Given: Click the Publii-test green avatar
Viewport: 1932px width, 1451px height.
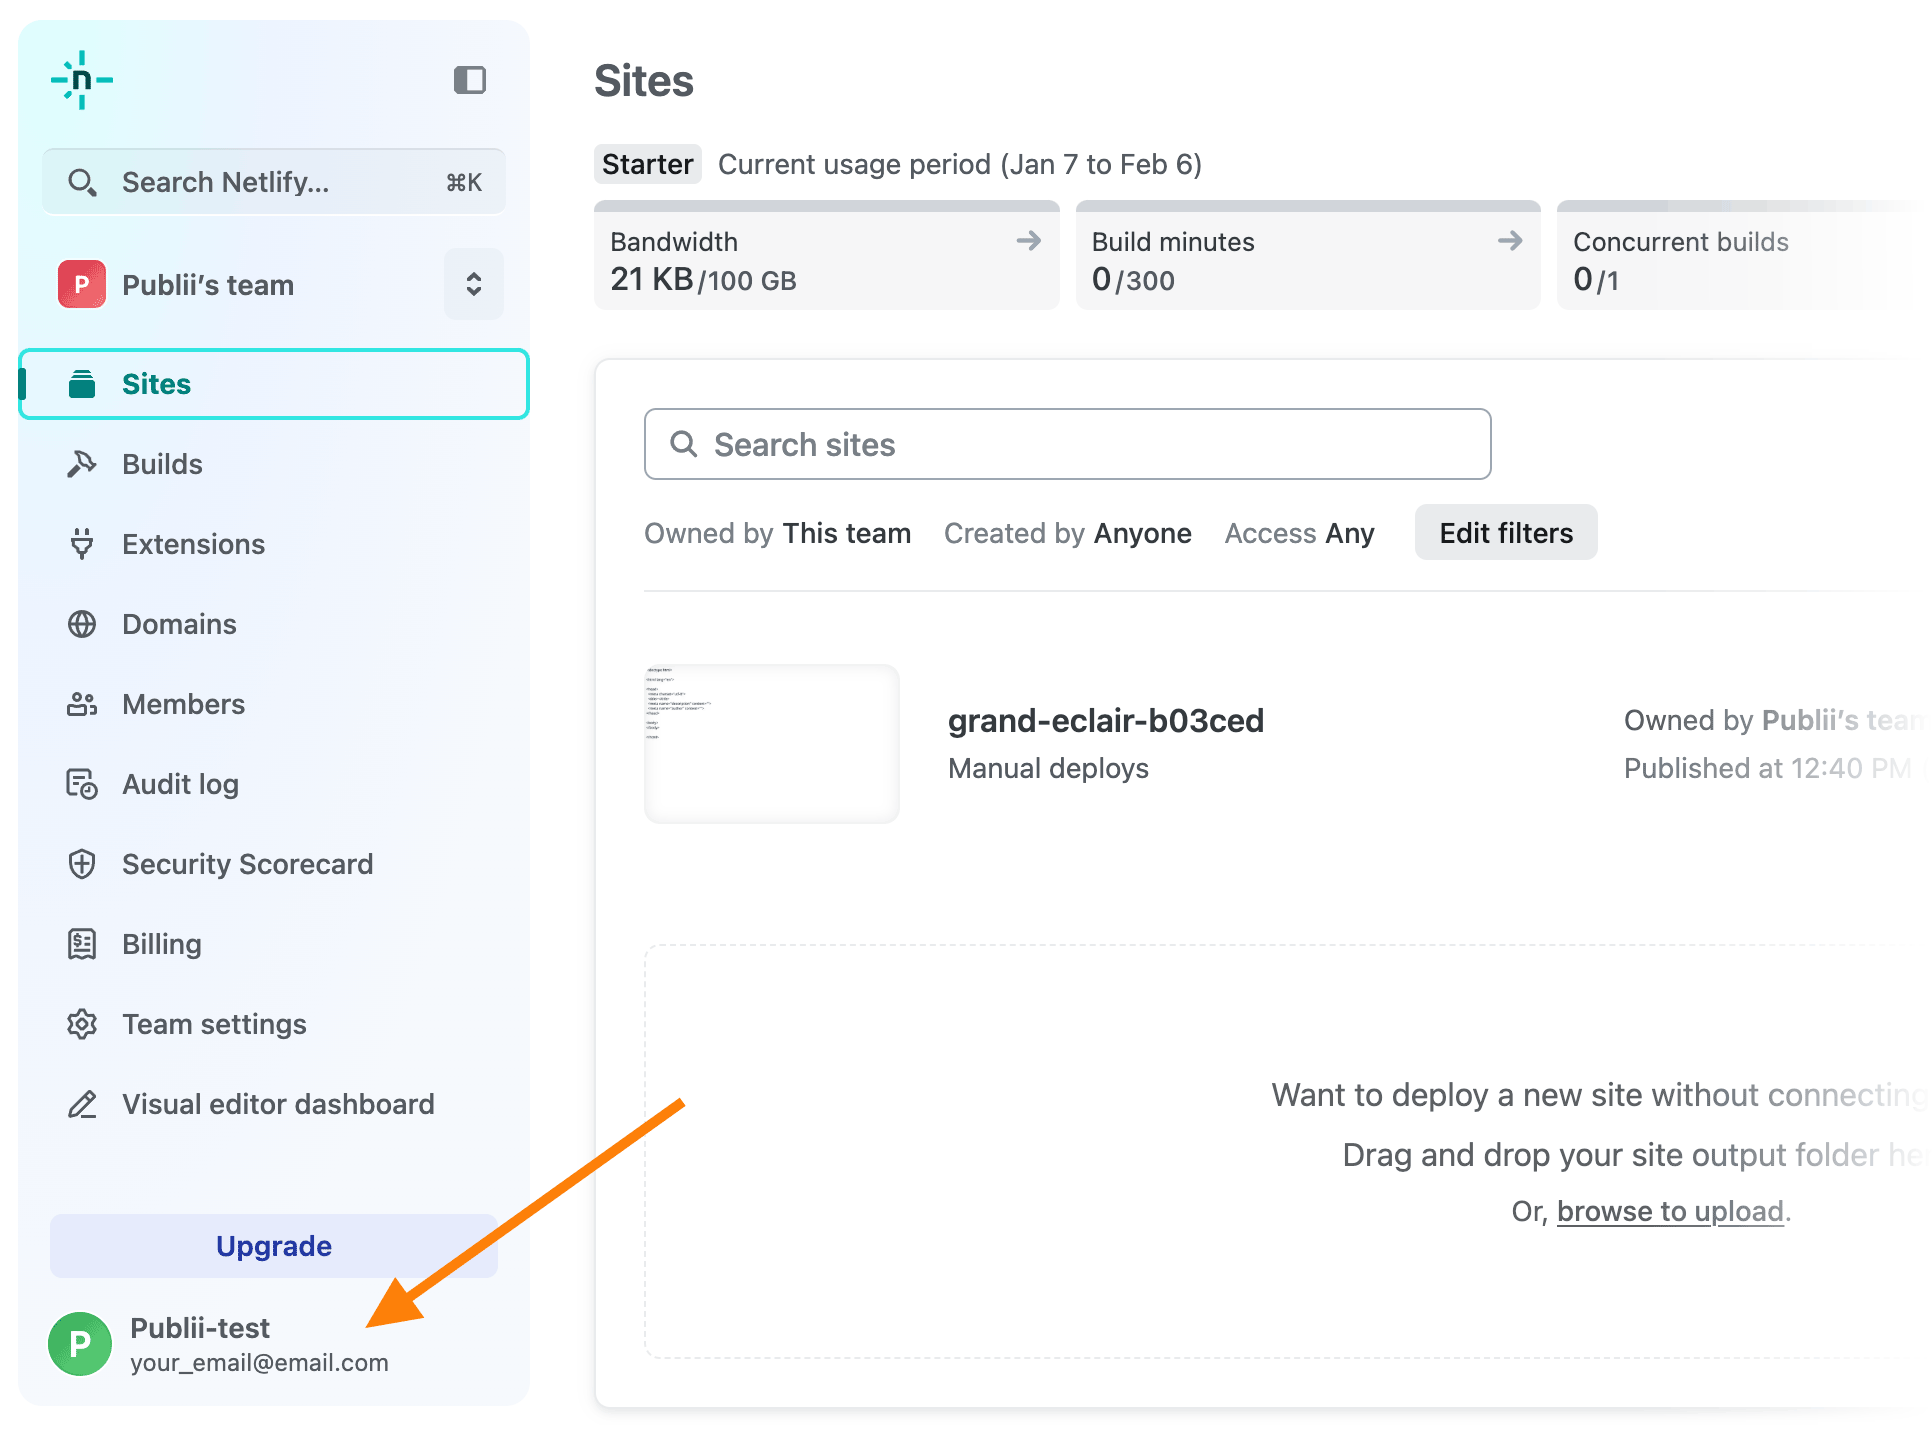Looking at the screenshot, I should point(79,1344).
